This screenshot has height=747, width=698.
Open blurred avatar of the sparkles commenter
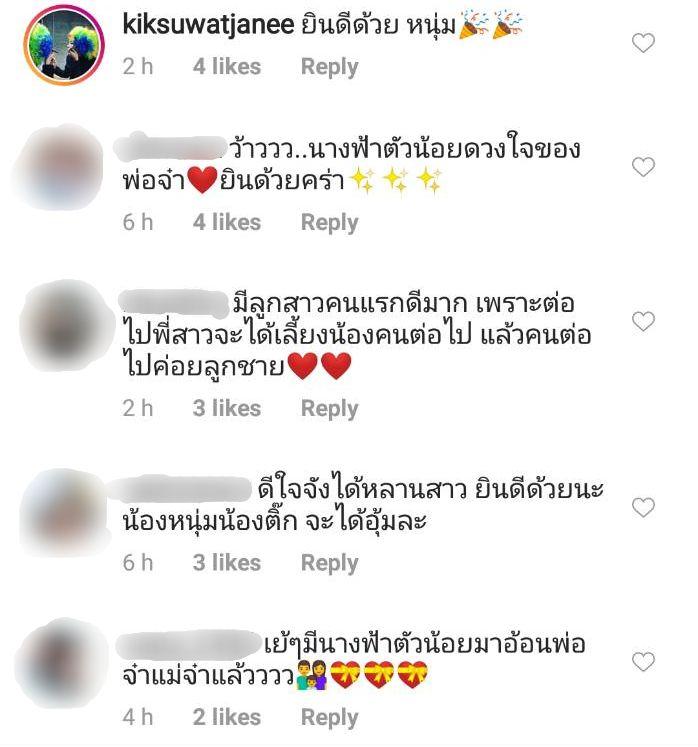61,167
